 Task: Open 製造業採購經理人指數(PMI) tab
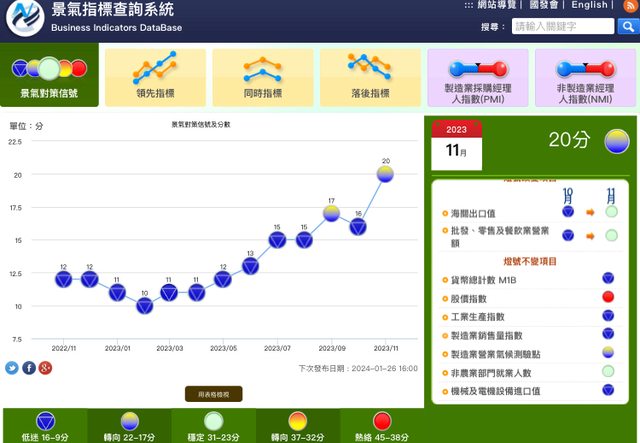[477, 77]
